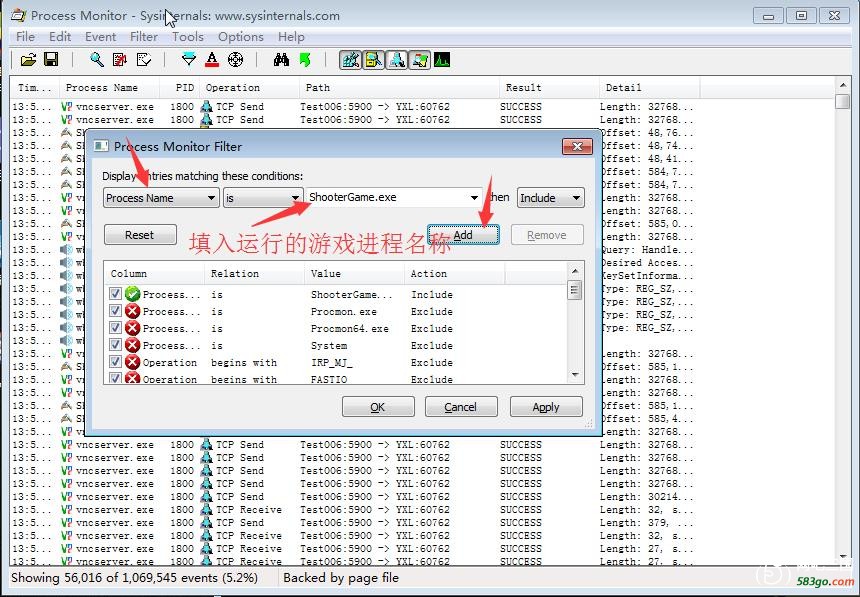Click the Cancel button
The height and width of the screenshot is (597, 860).
click(x=461, y=407)
